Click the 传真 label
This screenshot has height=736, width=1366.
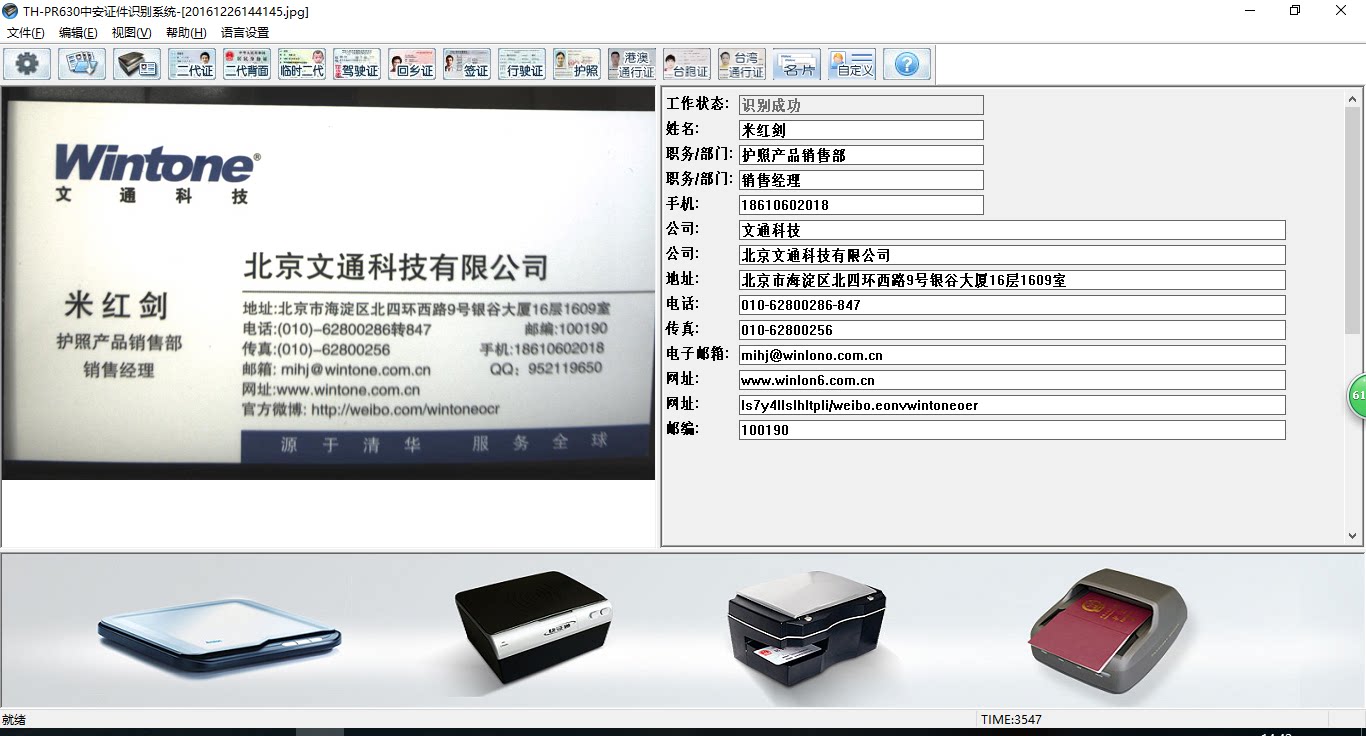pos(683,329)
